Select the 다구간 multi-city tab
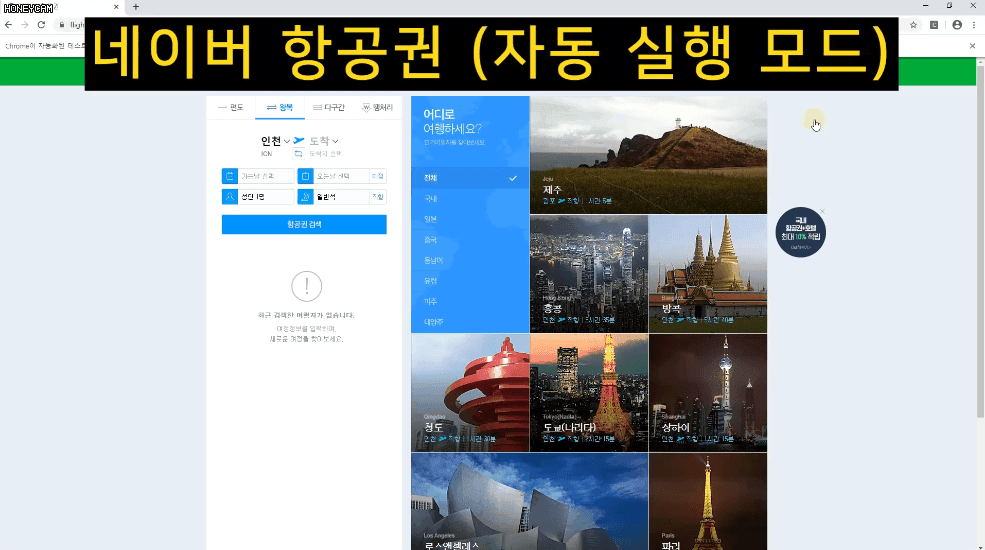The height and width of the screenshot is (550, 985). pyautogui.click(x=329, y=107)
